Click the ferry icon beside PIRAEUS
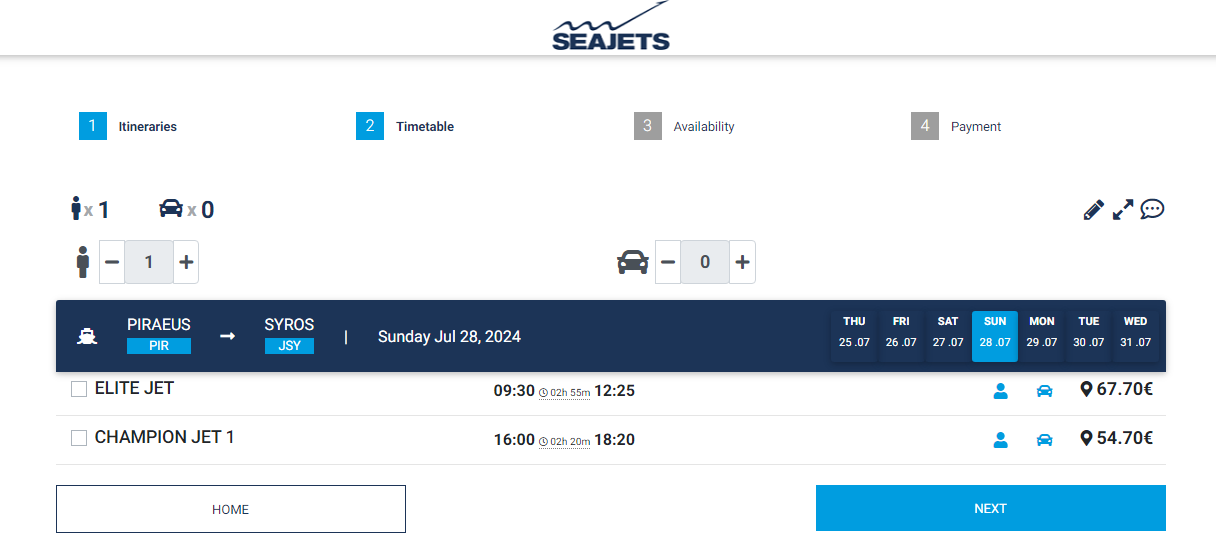 pyautogui.click(x=87, y=336)
